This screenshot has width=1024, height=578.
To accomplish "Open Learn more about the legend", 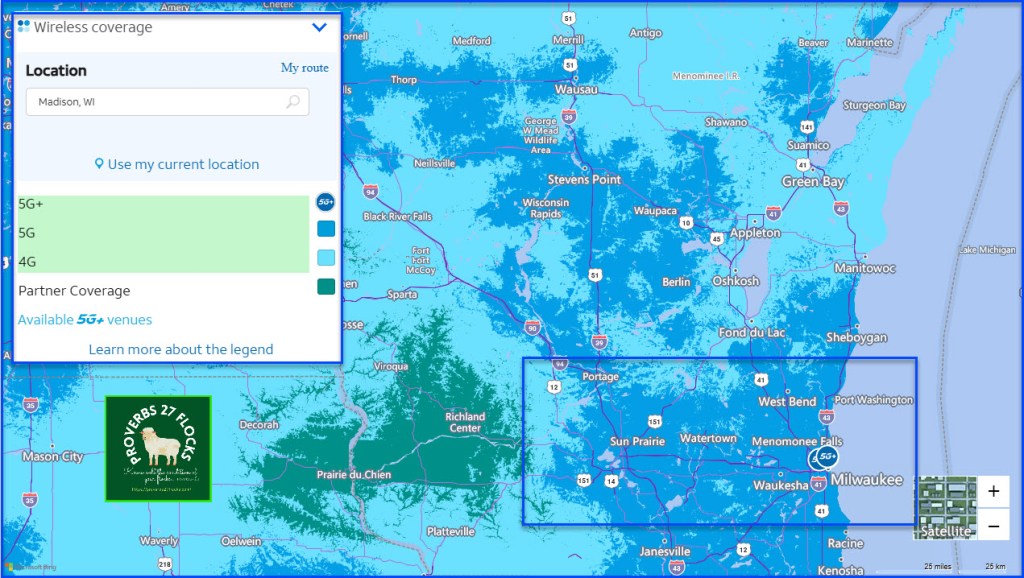I will (x=180, y=349).
